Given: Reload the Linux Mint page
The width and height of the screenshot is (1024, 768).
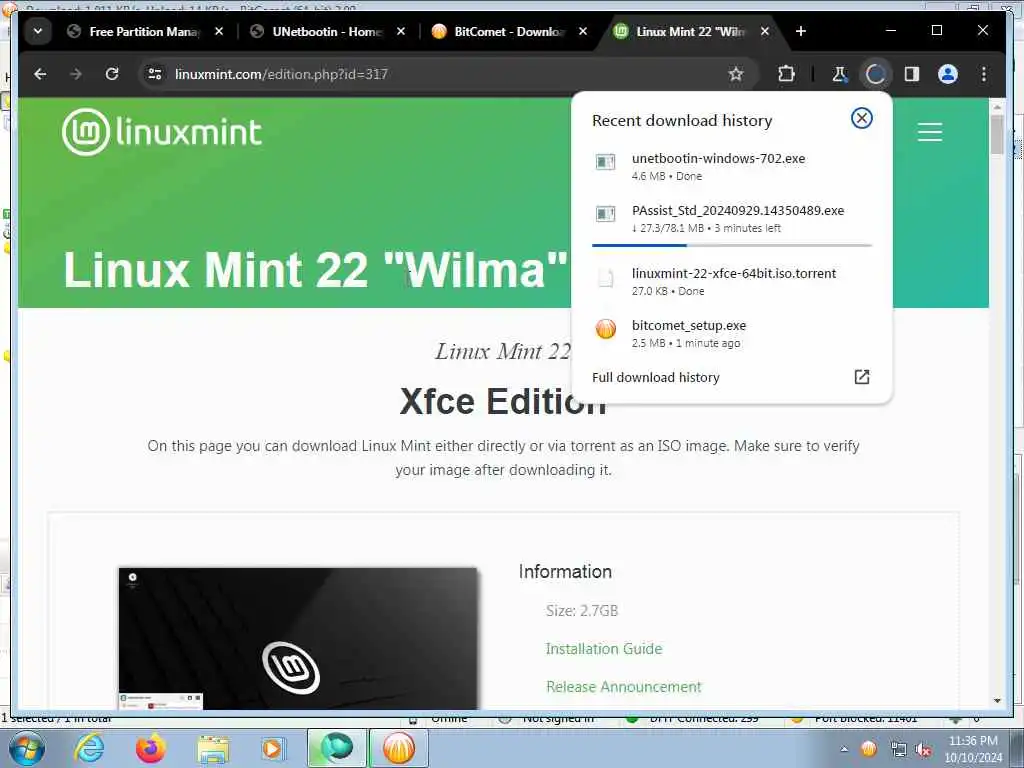Looking at the screenshot, I should [x=112, y=74].
